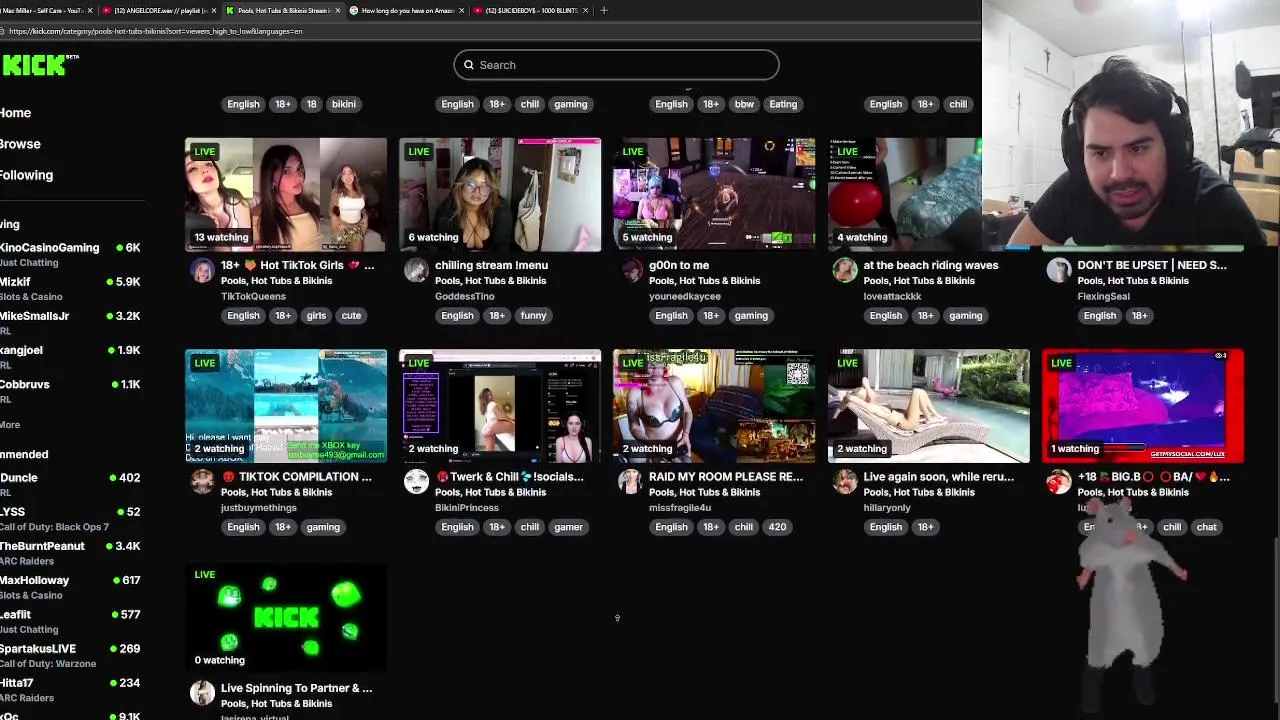Click the browser address bar URL
The width and height of the screenshot is (1280, 720).
[155, 31]
